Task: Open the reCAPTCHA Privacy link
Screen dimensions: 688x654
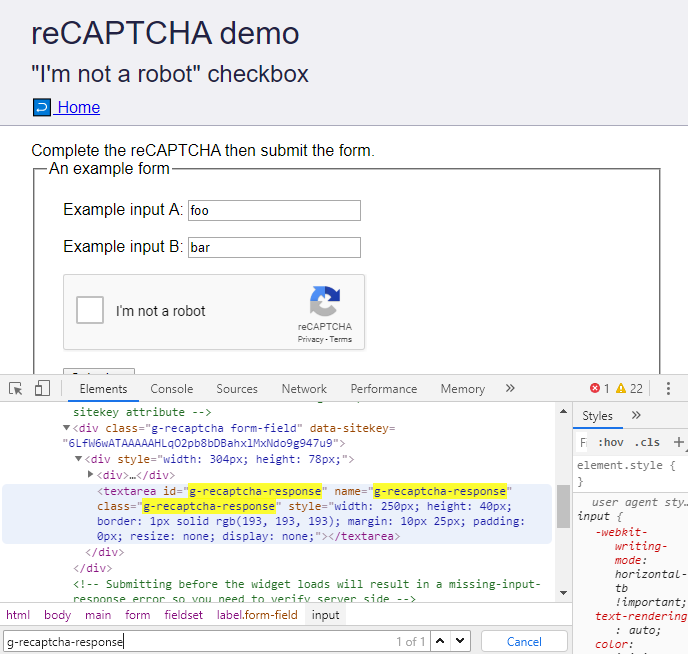Action: point(310,340)
